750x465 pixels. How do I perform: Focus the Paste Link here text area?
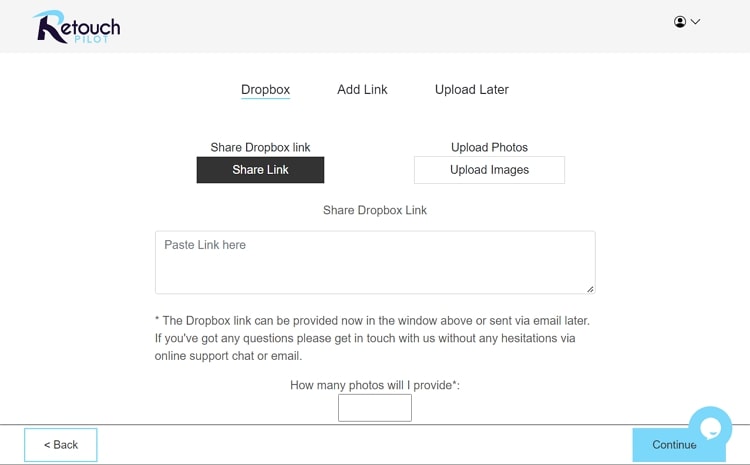coord(375,262)
